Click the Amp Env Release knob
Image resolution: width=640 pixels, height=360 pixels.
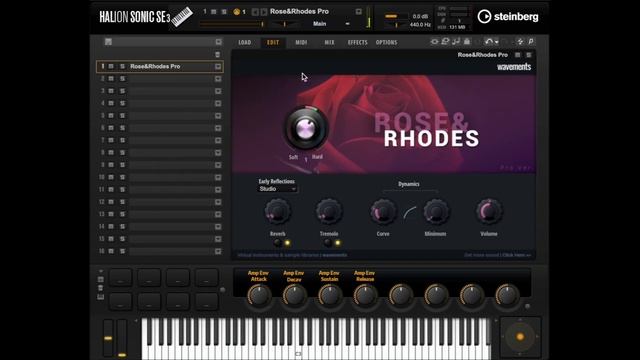pyautogui.click(x=365, y=296)
